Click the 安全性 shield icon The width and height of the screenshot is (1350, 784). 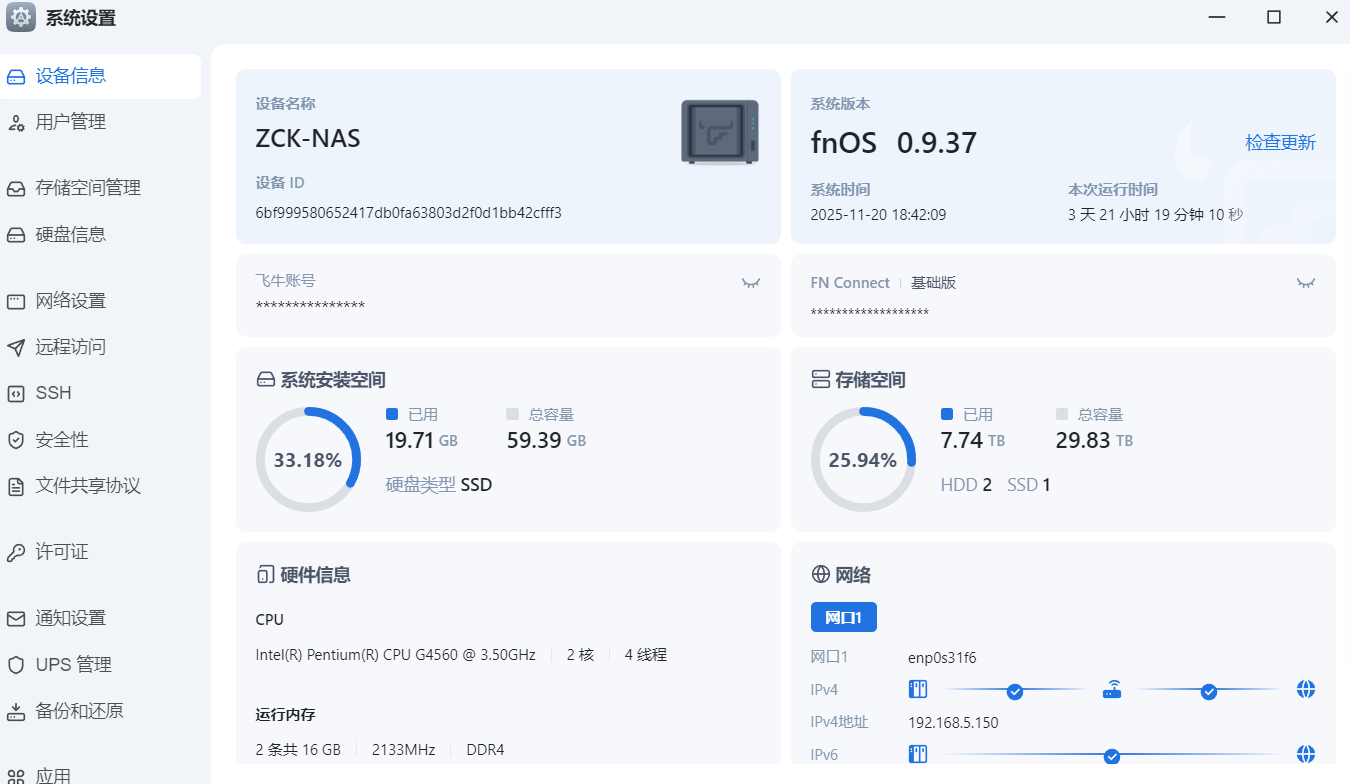click(x=16, y=440)
